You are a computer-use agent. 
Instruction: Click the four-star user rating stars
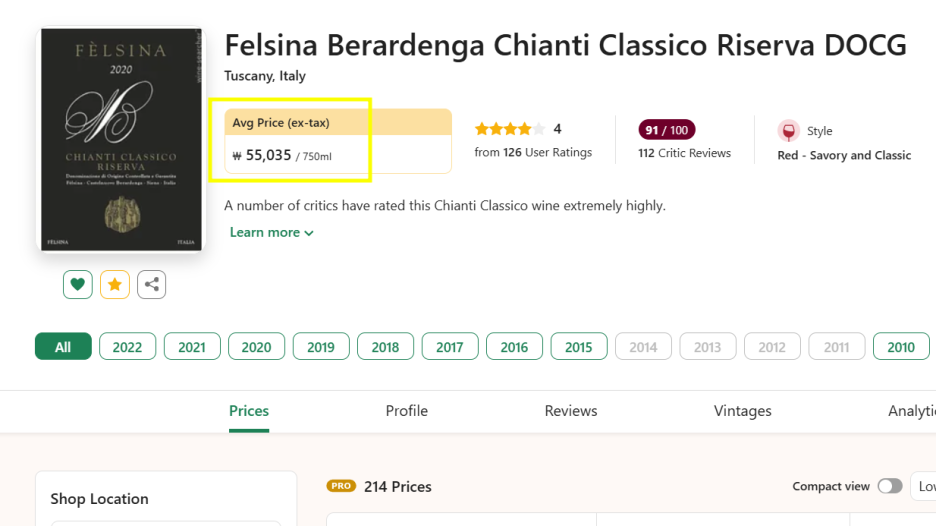click(x=510, y=129)
